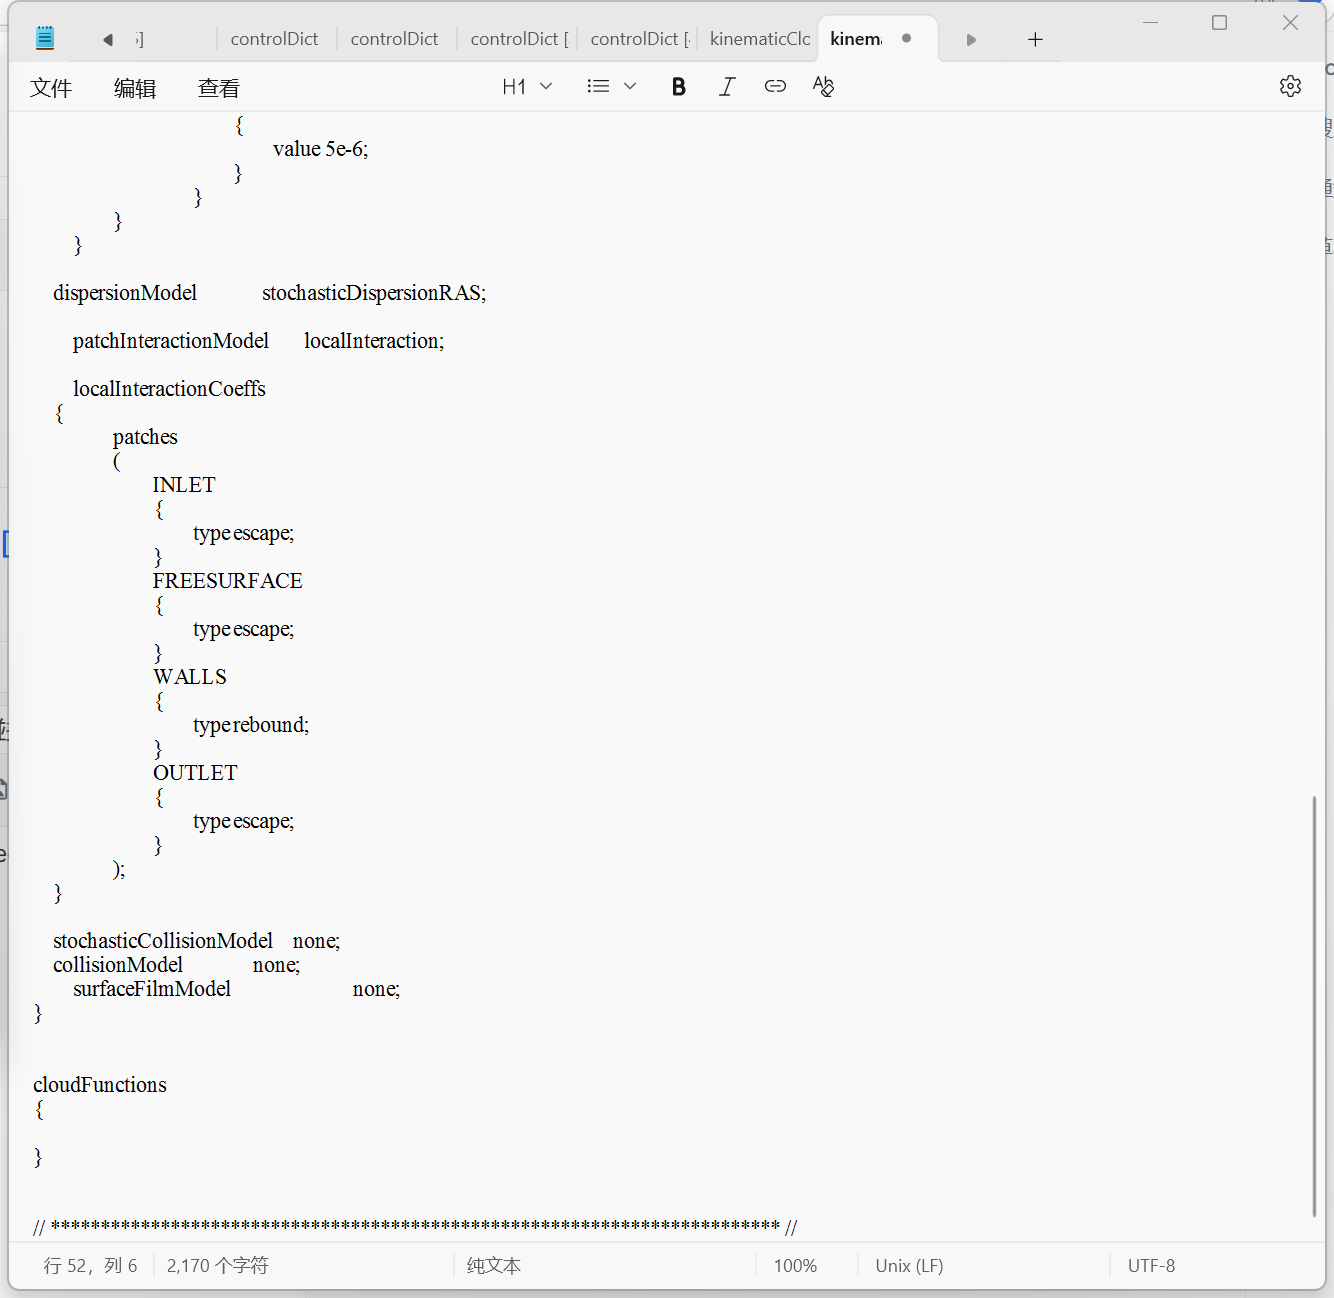Click the vertical scrollbar thumb
This screenshot has height=1298, width=1334.
[1314, 1005]
